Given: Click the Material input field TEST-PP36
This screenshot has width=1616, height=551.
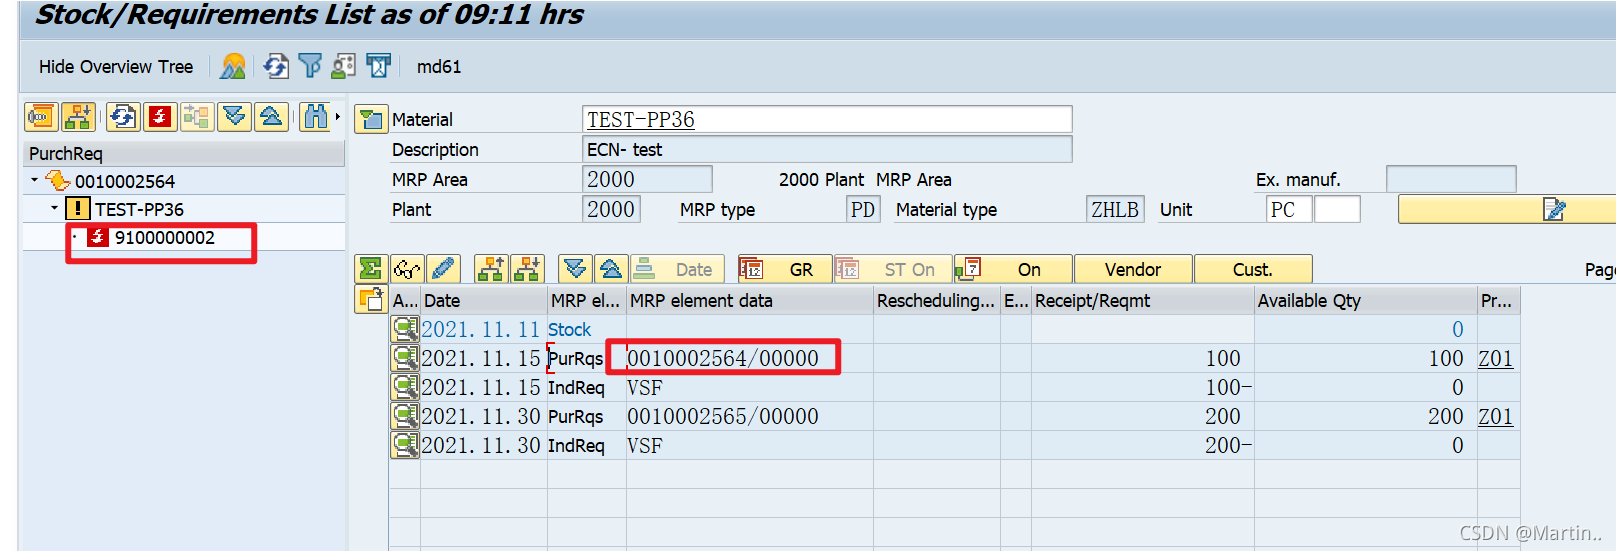Looking at the screenshot, I should [x=827, y=119].
